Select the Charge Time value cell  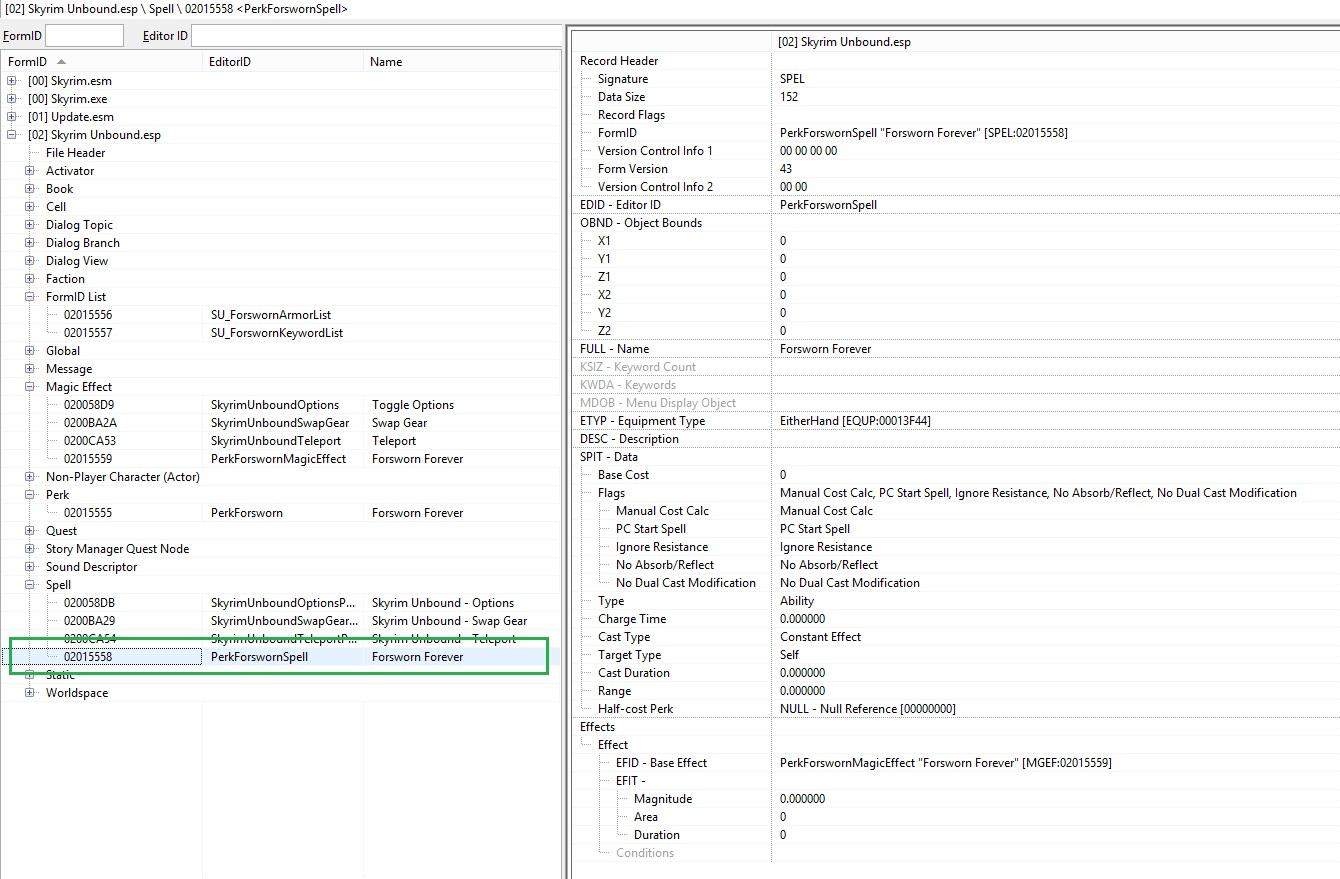1055,619
